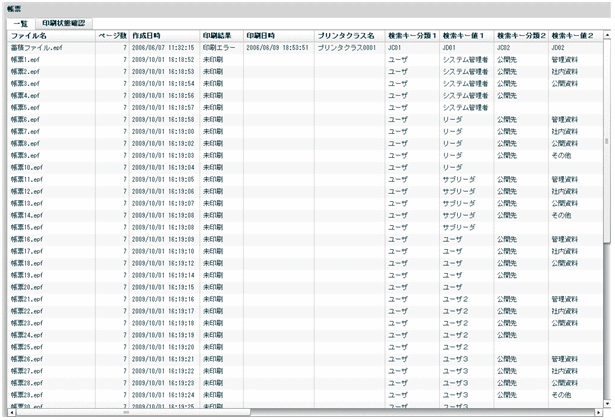Select file 帳票1.epf in the list
Screen dimensions: 615x420
point(25,59)
